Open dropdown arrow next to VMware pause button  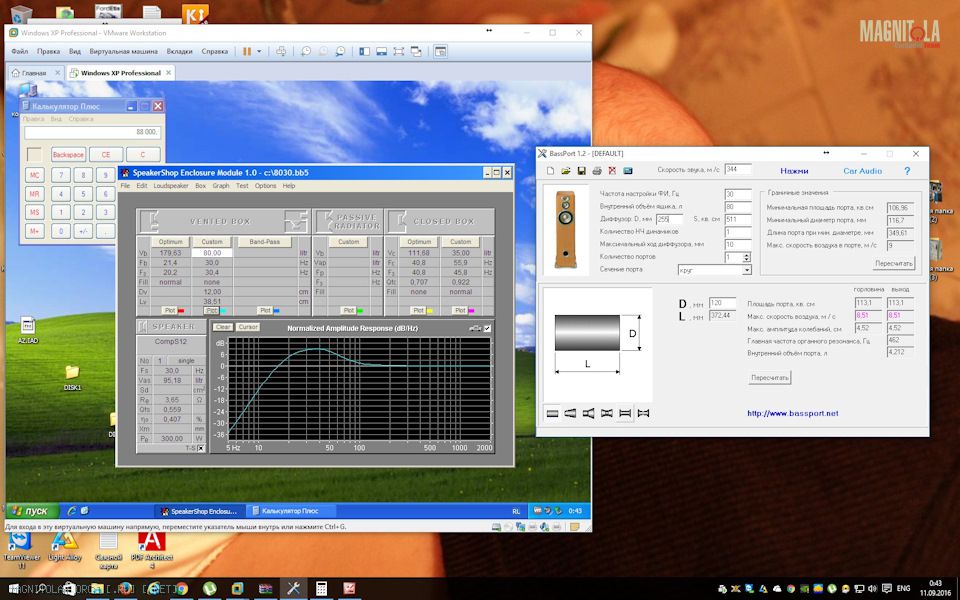tap(260, 51)
